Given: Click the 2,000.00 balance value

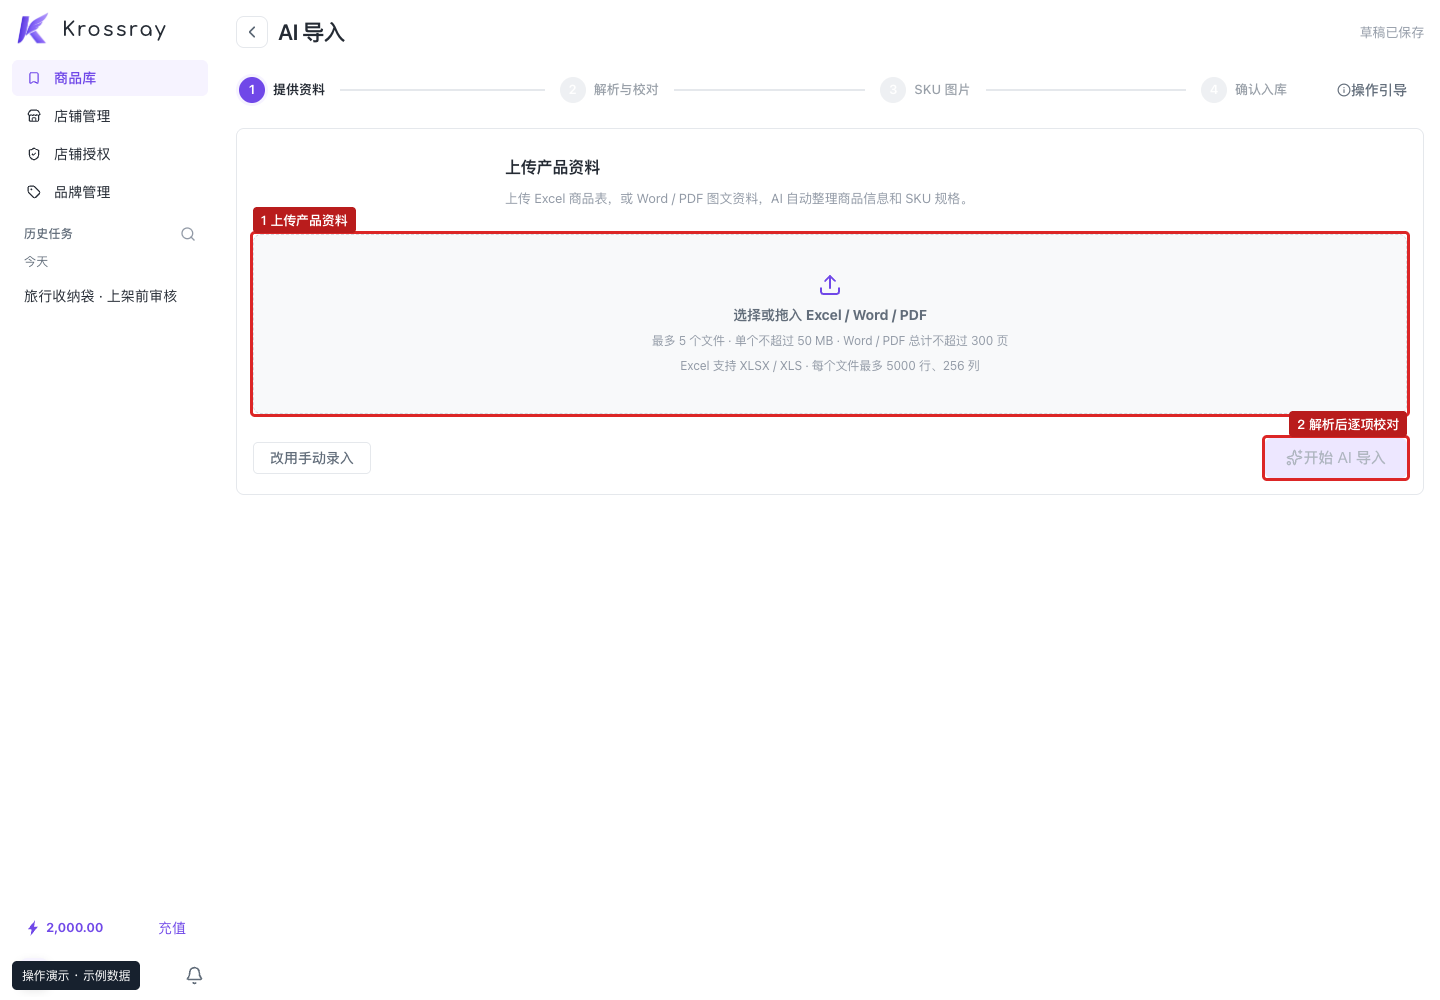Looking at the screenshot, I should 75,928.
